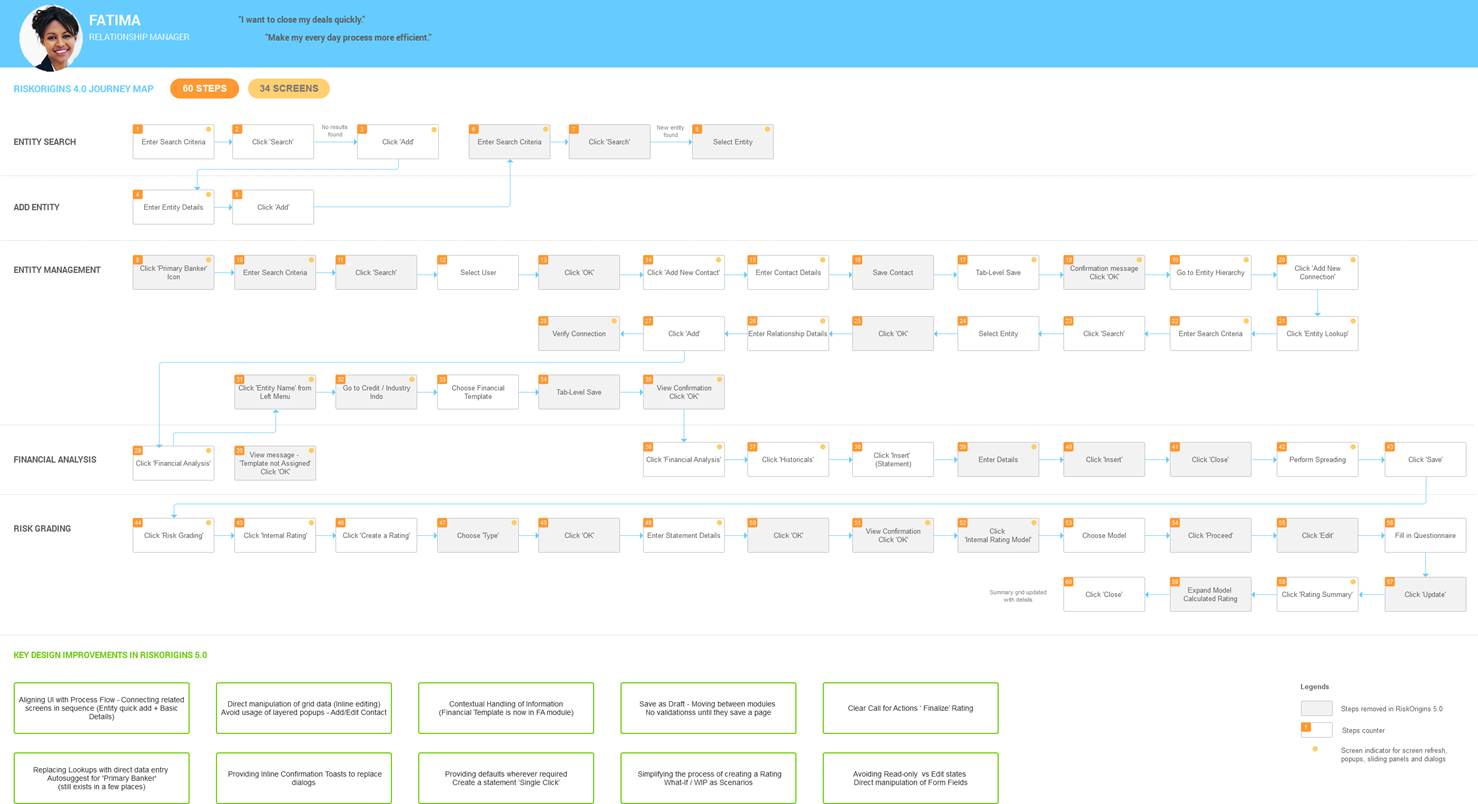Select the 'Fill in Questionnaire' step box
This screenshot has width=1478, height=804.
click(1424, 536)
